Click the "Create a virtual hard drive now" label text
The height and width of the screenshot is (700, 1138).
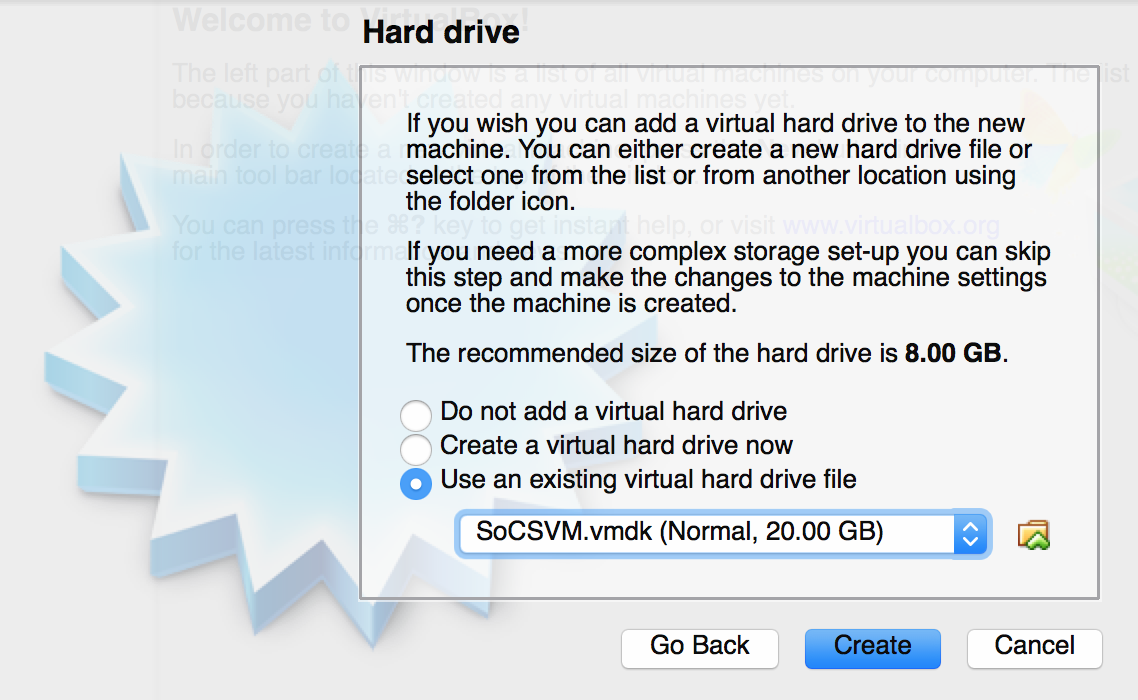pyautogui.click(x=616, y=446)
